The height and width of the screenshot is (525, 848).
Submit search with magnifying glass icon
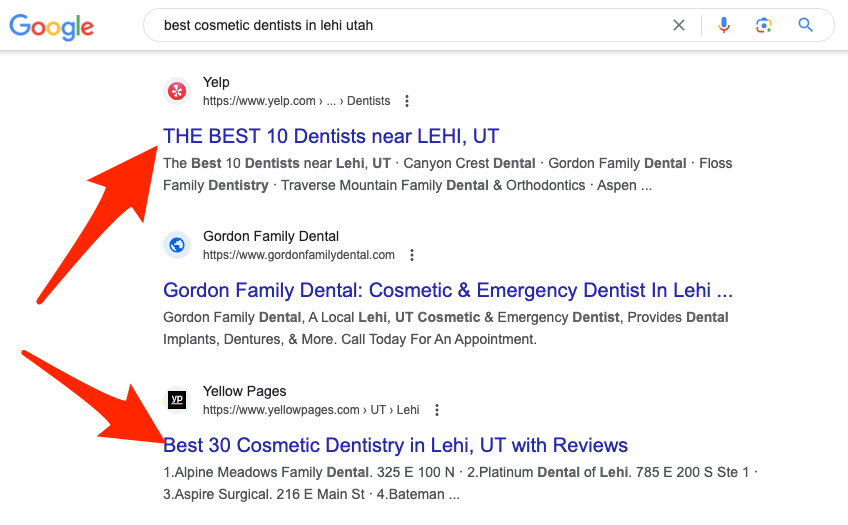[805, 25]
